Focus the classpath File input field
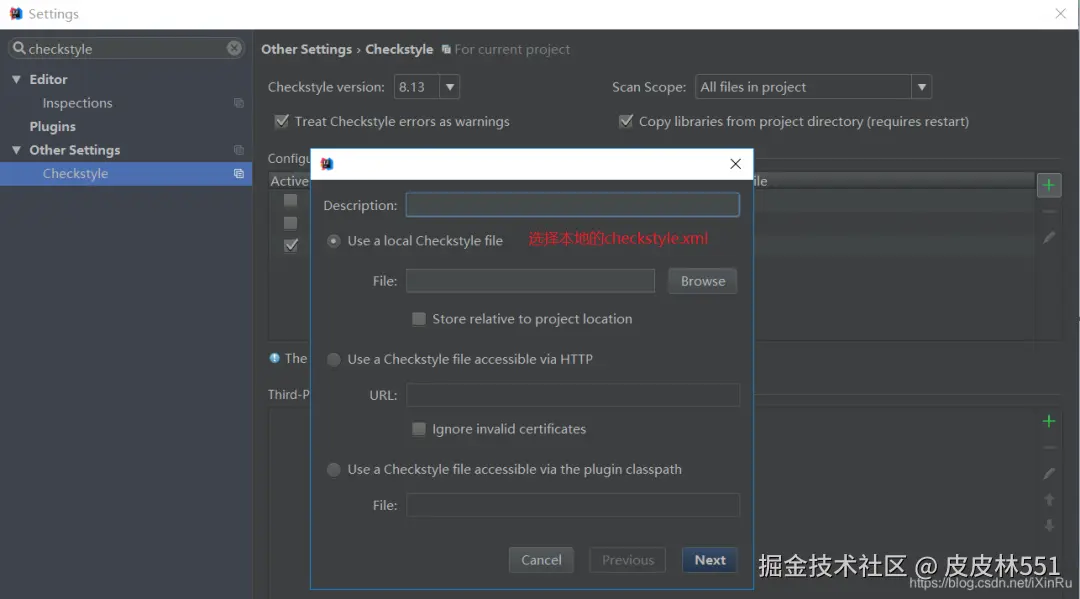 (x=573, y=505)
